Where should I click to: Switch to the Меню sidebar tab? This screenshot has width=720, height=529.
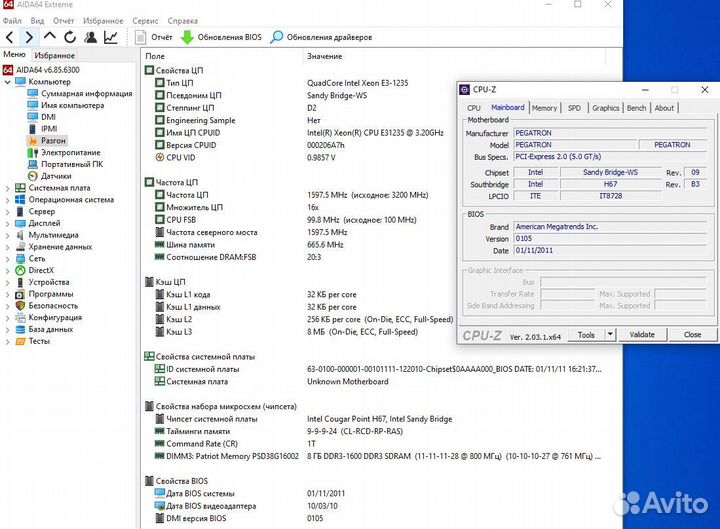coord(15,55)
